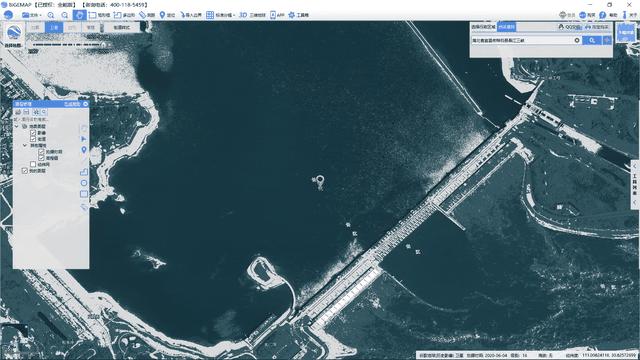640x360 pixels.
Task: Uncheck the first layer under top group
Action: click(x=33, y=133)
